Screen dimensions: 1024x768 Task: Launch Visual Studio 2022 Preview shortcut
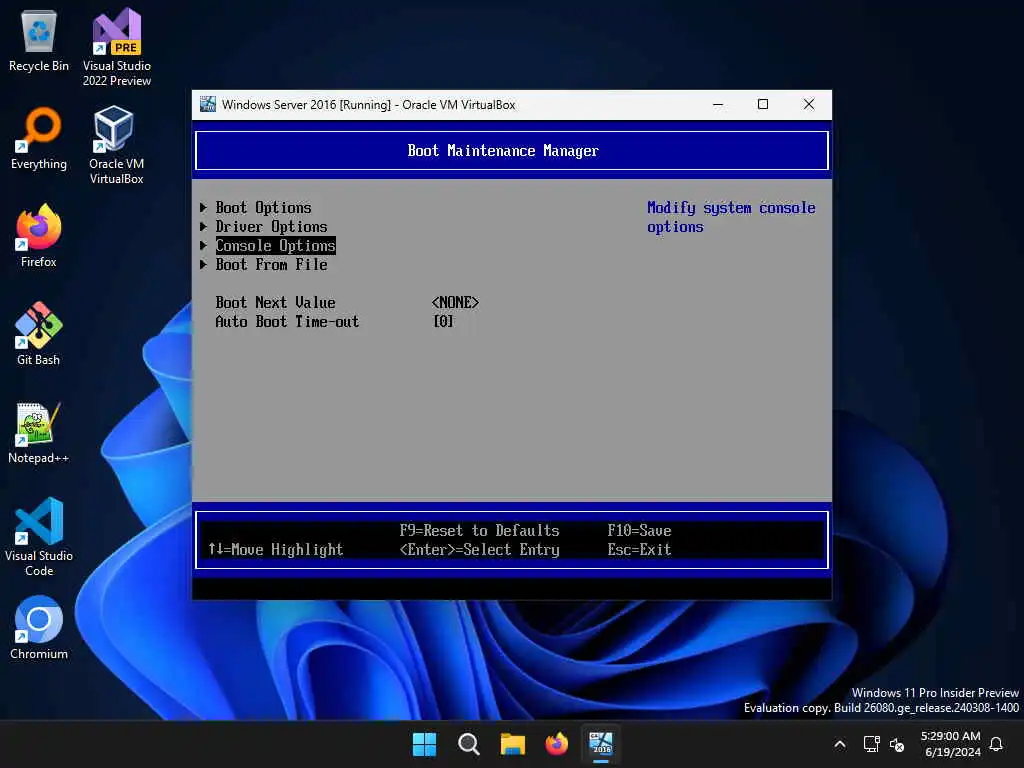point(116,47)
